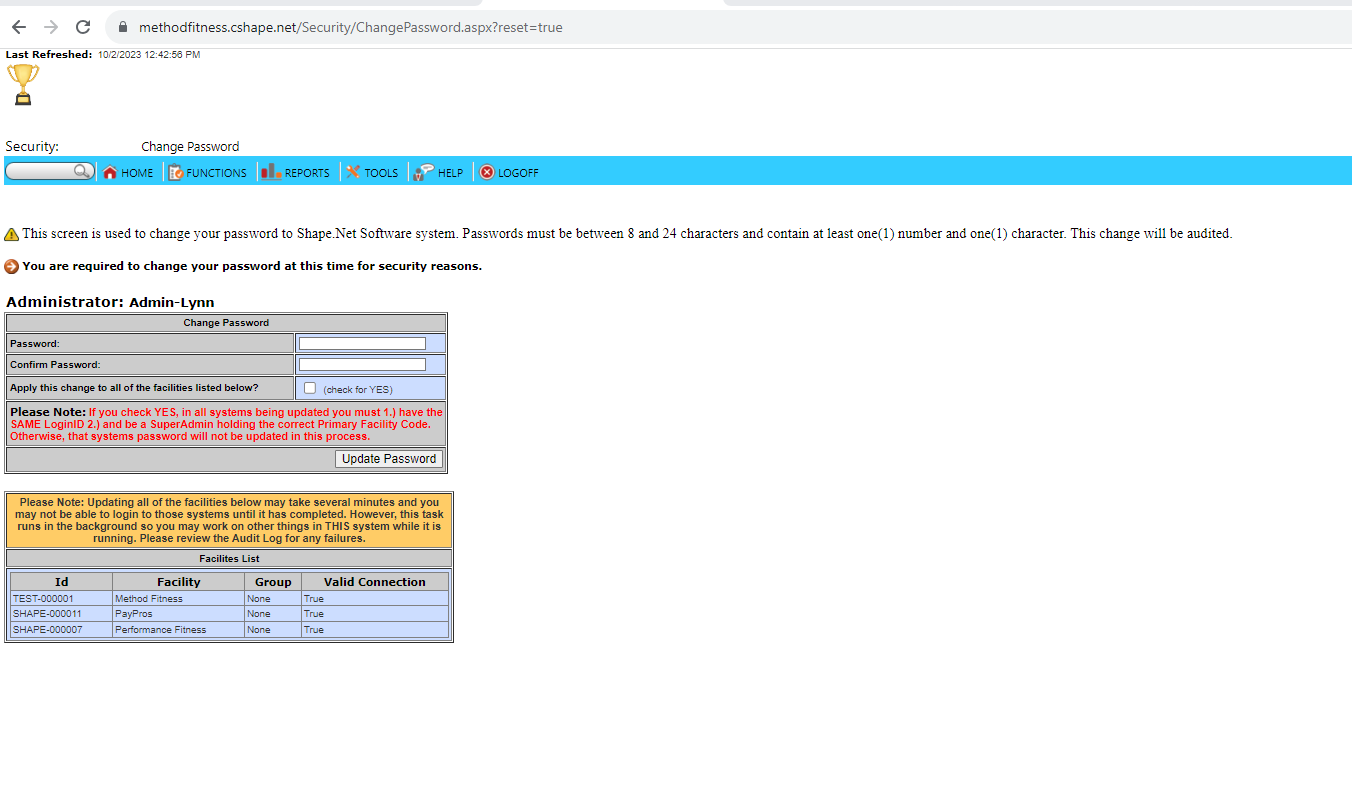Click the Reports bar chart icon
The height and width of the screenshot is (793, 1352).
pyautogui.click(x=270, y=172)
